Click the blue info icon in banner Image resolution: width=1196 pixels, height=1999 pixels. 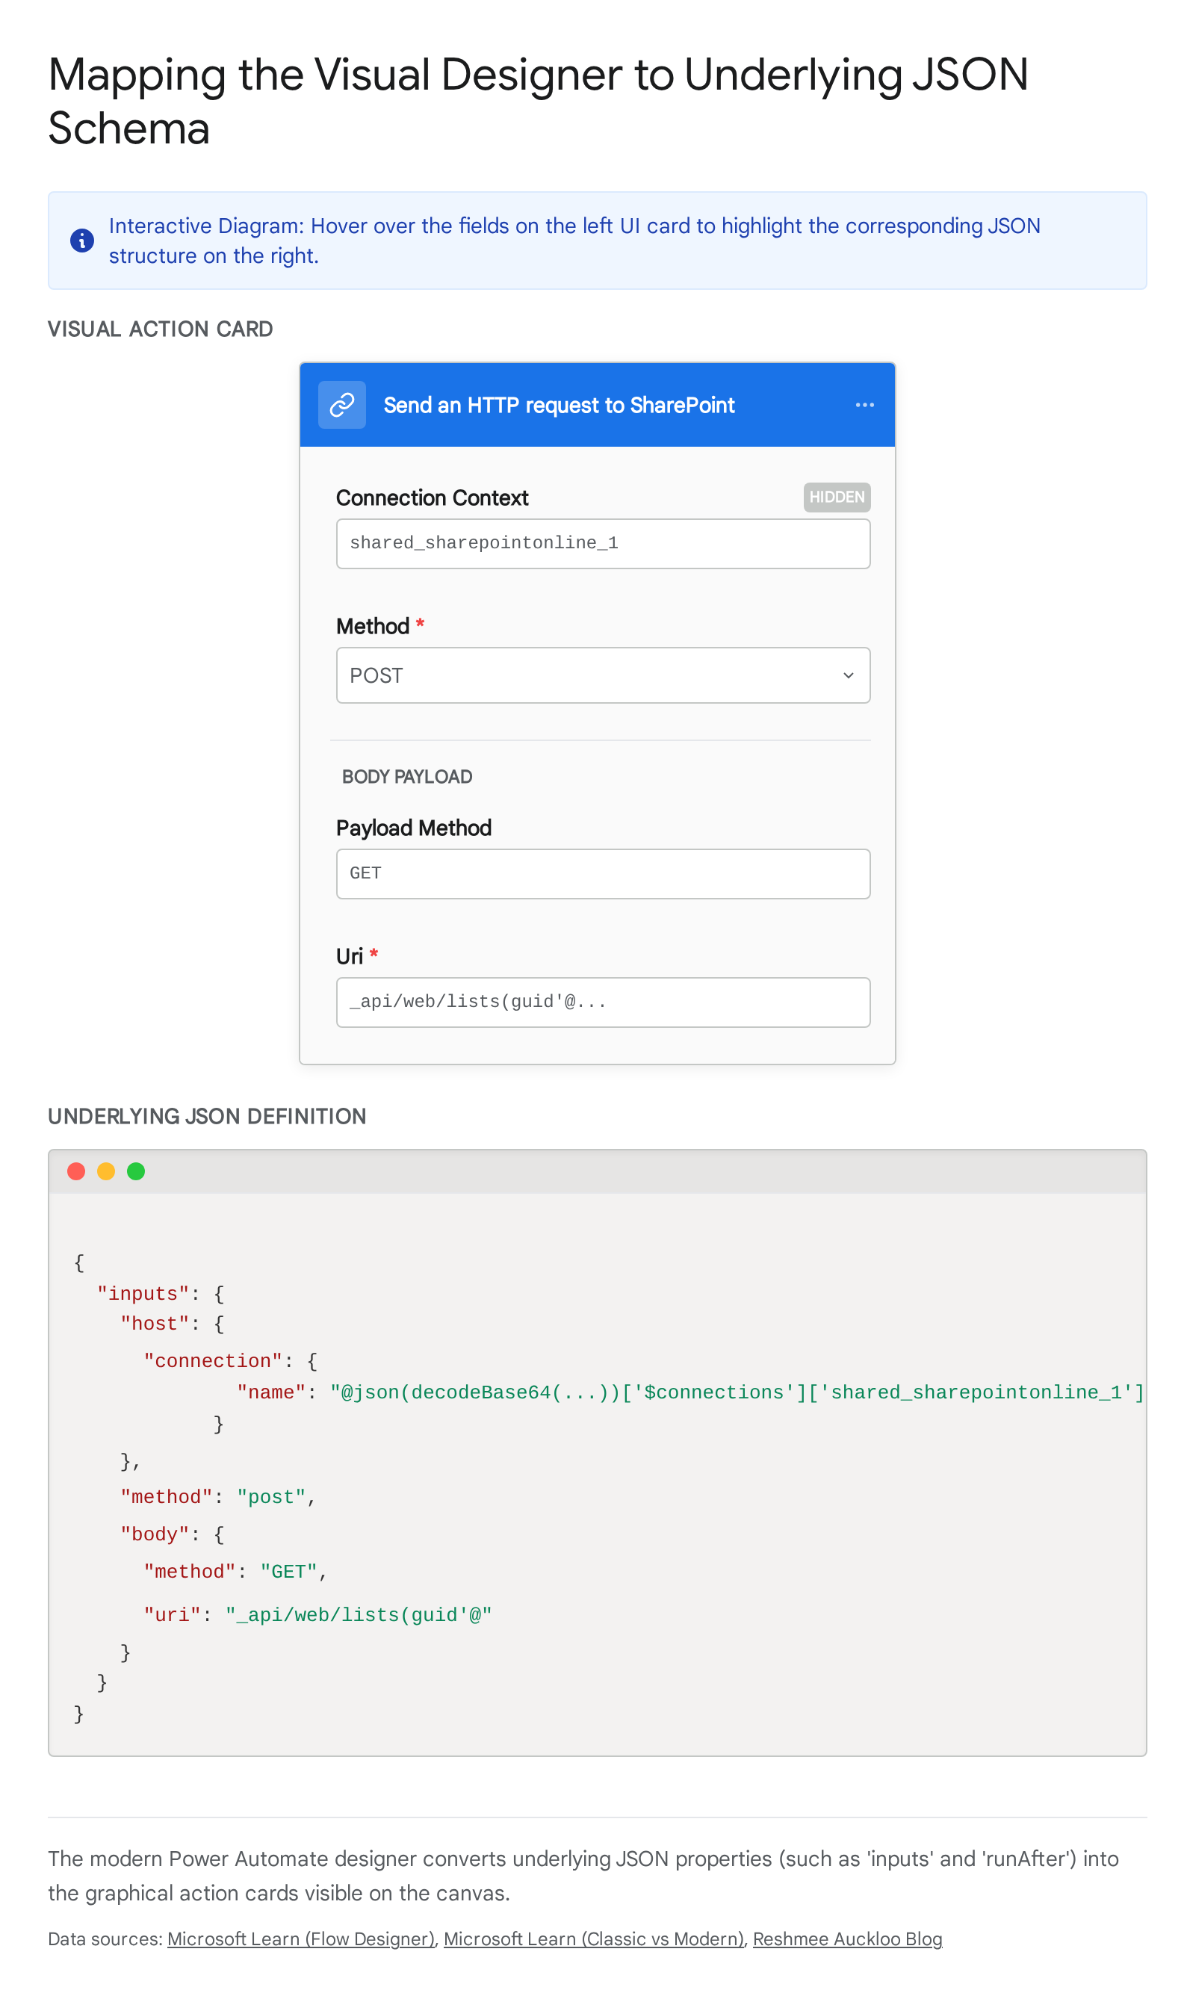click(x=82, y=241)
